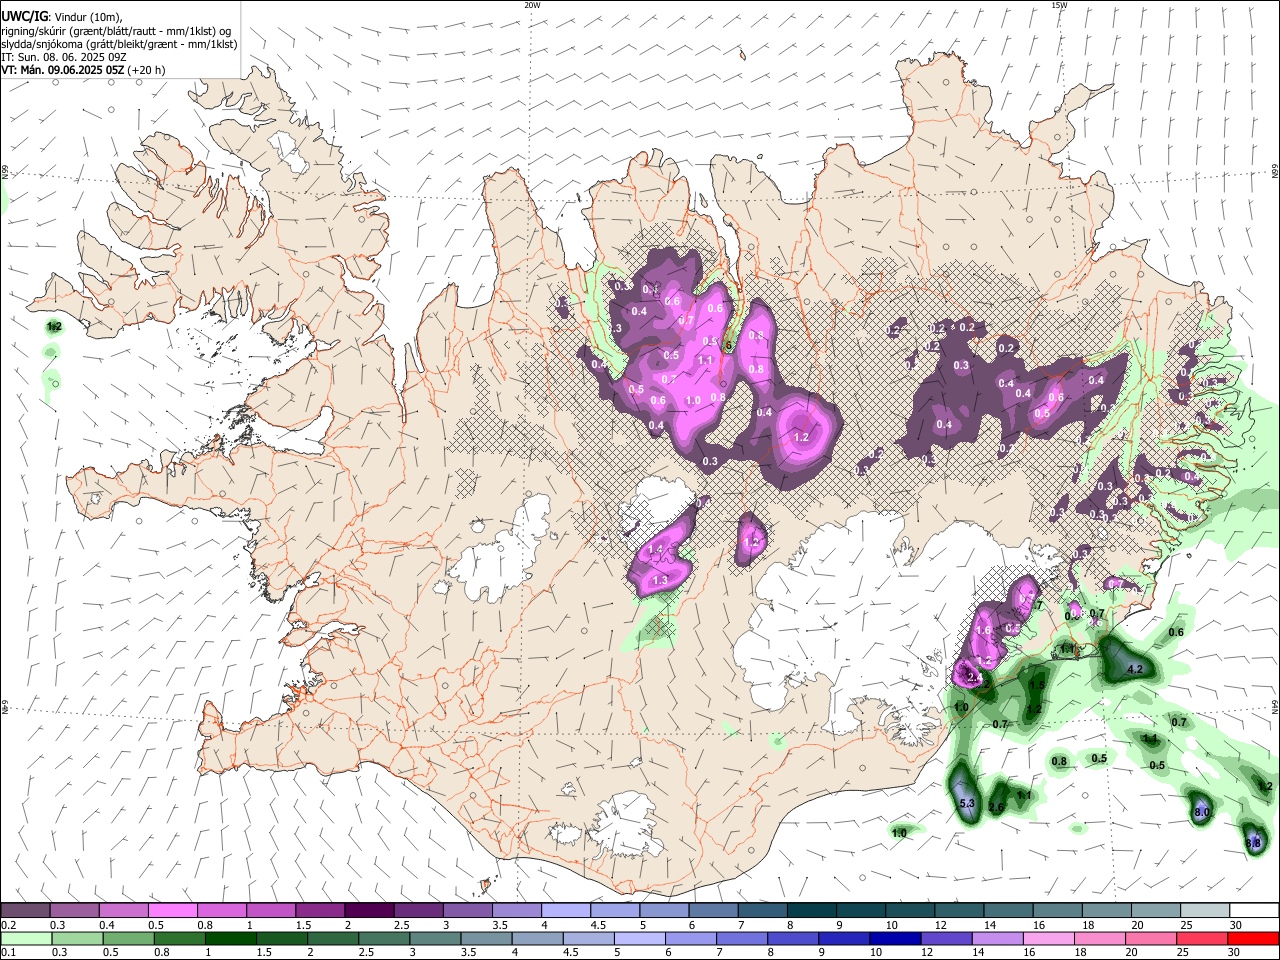
Task: Pick lower legend swatch between 20 and 25
Action: pyautogui.click(x=1150, y=938)
